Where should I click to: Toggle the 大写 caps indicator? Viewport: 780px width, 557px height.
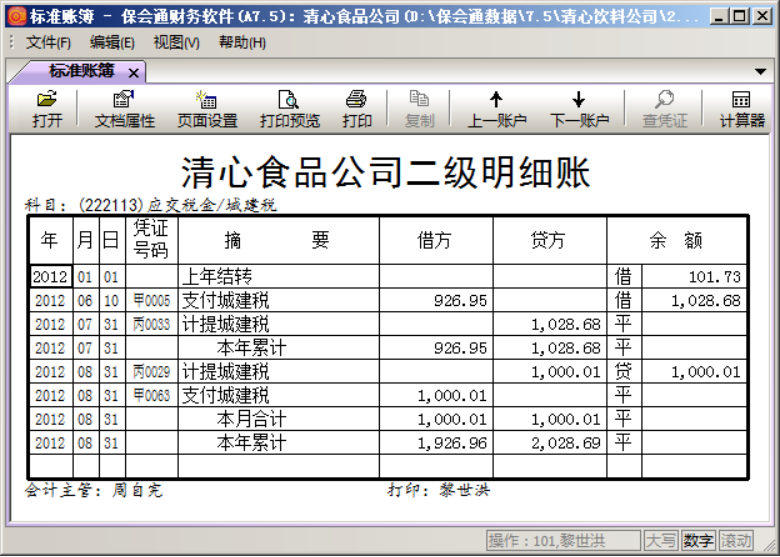(x=661, y=541)
